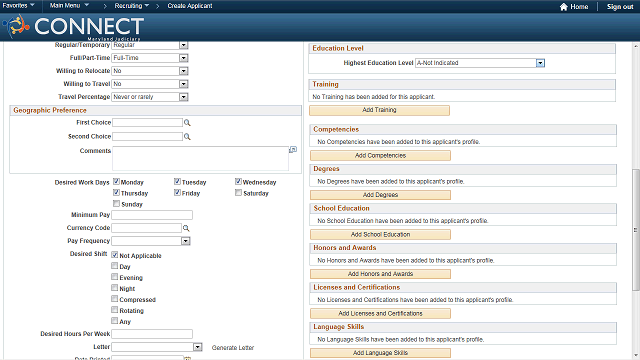Open lookup for First Choice field

[187, 123]
